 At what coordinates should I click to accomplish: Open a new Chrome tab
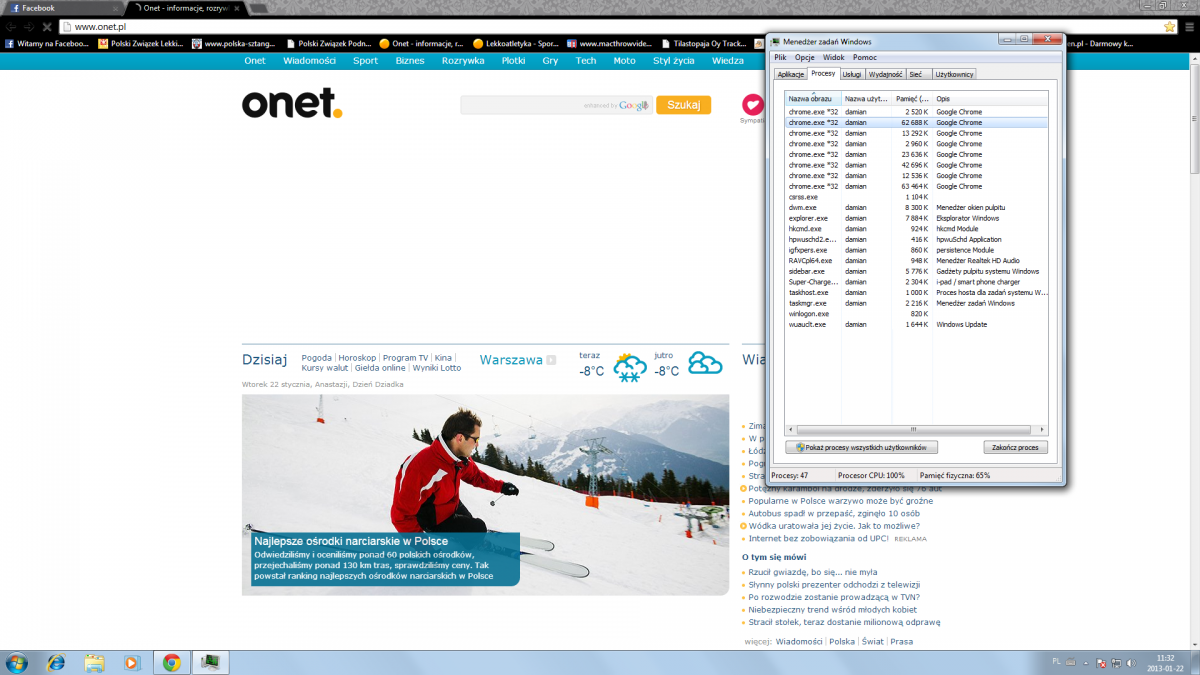(258, 8)
